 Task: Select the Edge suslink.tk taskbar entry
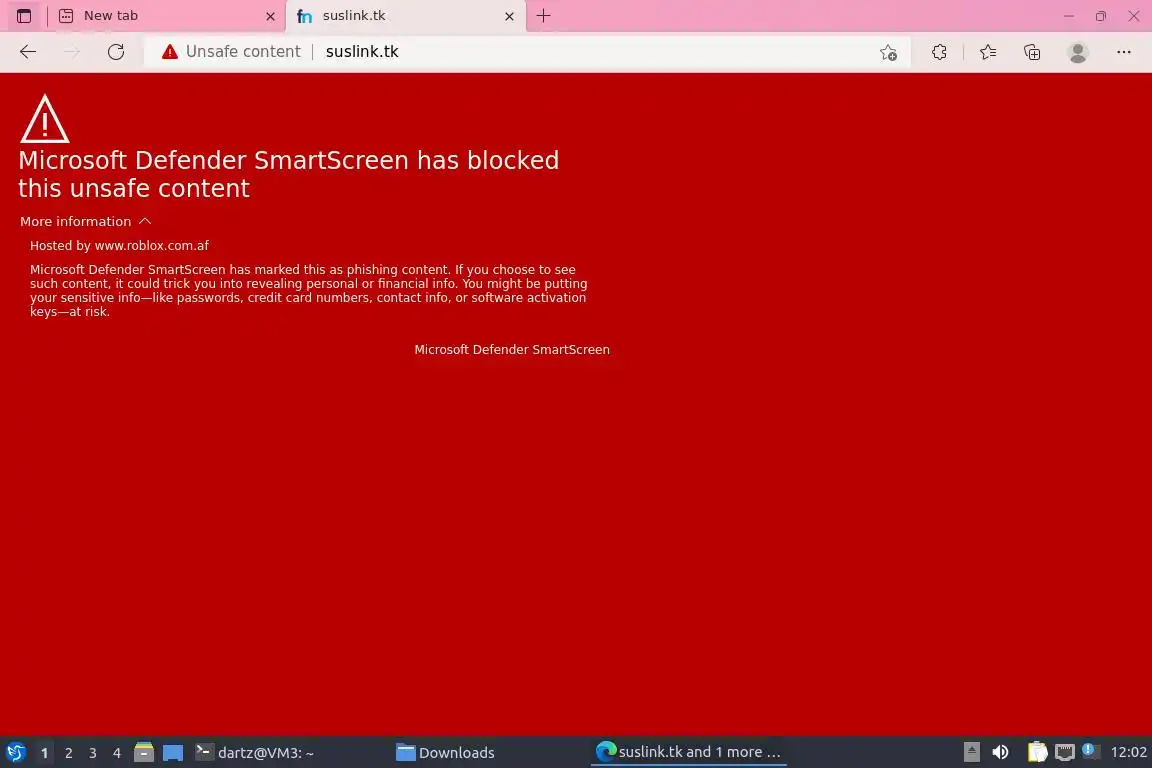(x=689, y=752)
